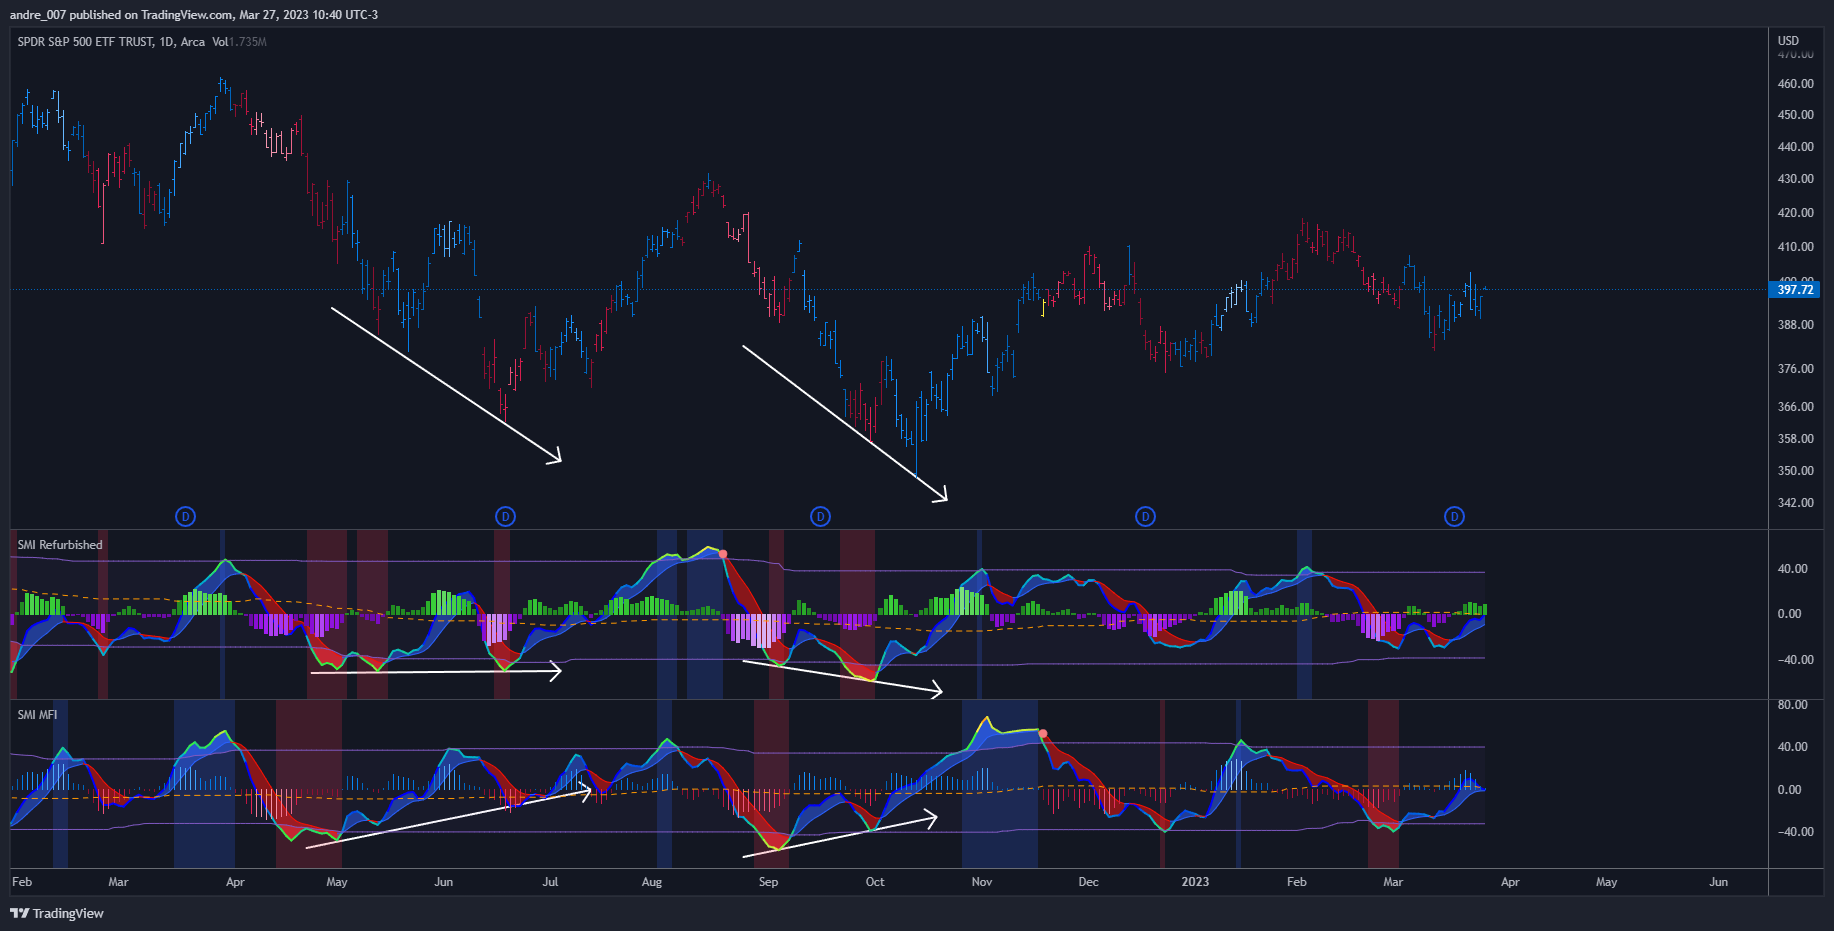The height and width of the screenshot is (931, 1834).
Task: Click the 350.00 price axis label
Action: tap(1795, 471)
